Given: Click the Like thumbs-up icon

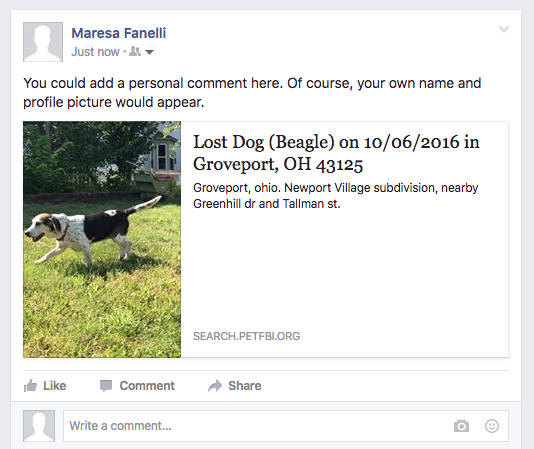Looking at the screenshot, I should [30, 386].
